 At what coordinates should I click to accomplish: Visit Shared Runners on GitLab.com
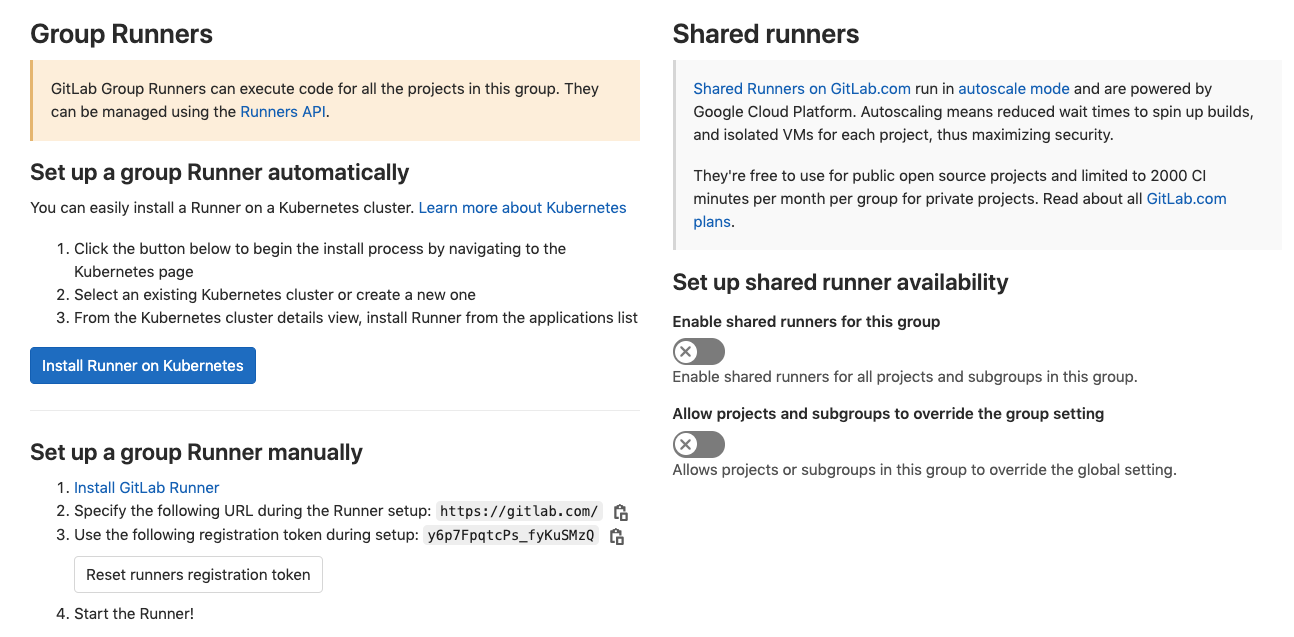click(x=801, y=88)
